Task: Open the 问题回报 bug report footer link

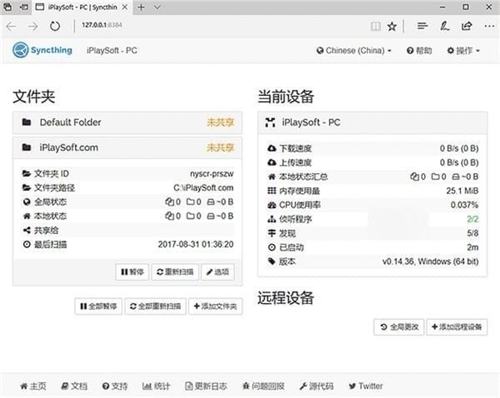Action: click(x=263, y=386)
